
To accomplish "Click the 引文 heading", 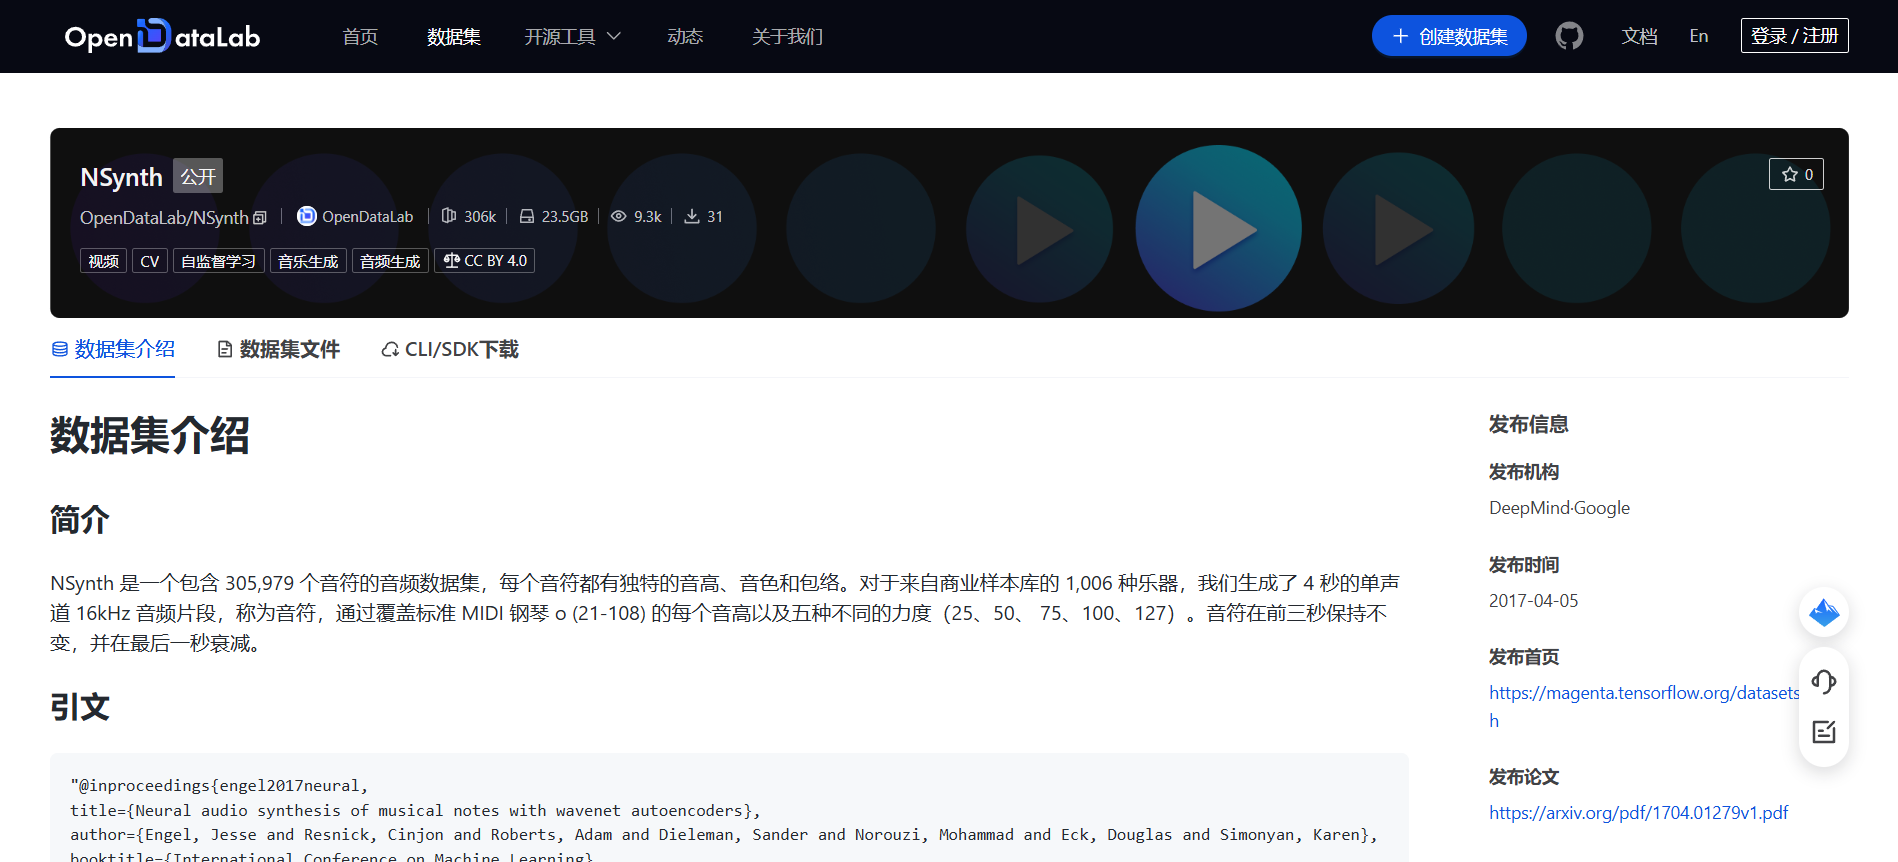I will point(80,707).
